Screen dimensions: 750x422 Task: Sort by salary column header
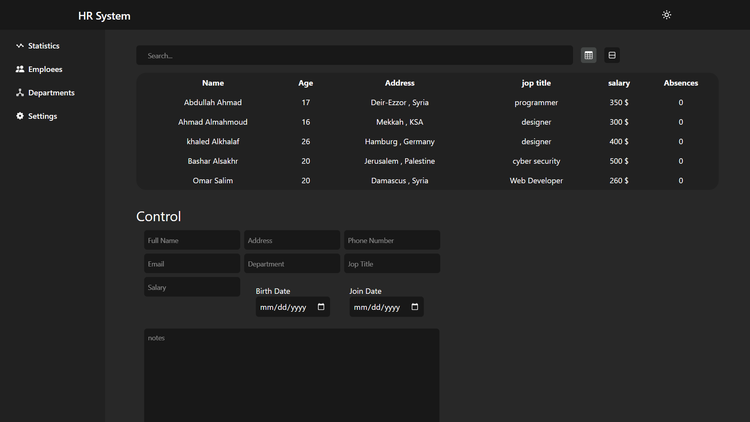point(619,83)
